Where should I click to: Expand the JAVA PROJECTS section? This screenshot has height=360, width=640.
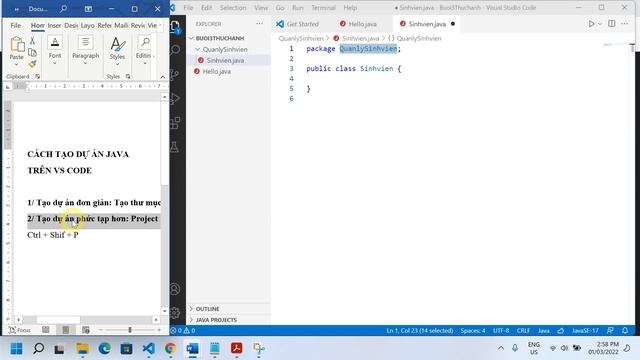pos(228,320)
